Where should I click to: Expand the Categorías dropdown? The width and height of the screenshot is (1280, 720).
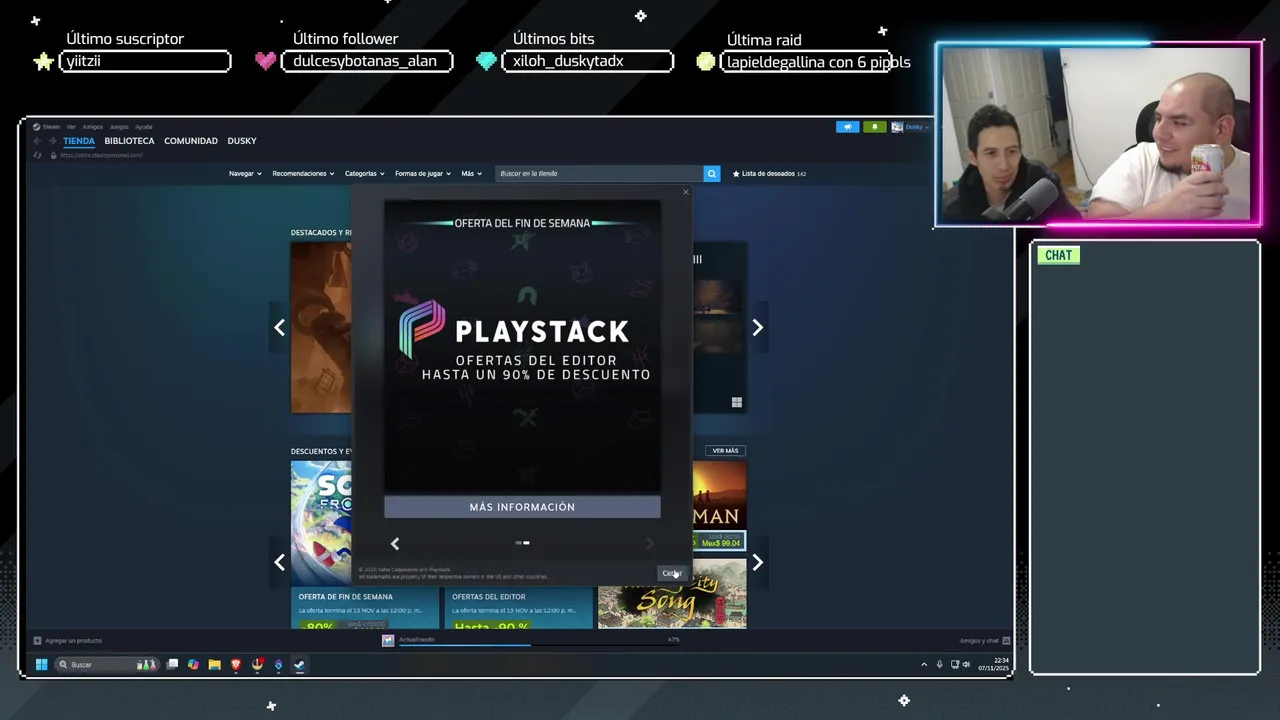pyautogui.click(x=364, y=174)
